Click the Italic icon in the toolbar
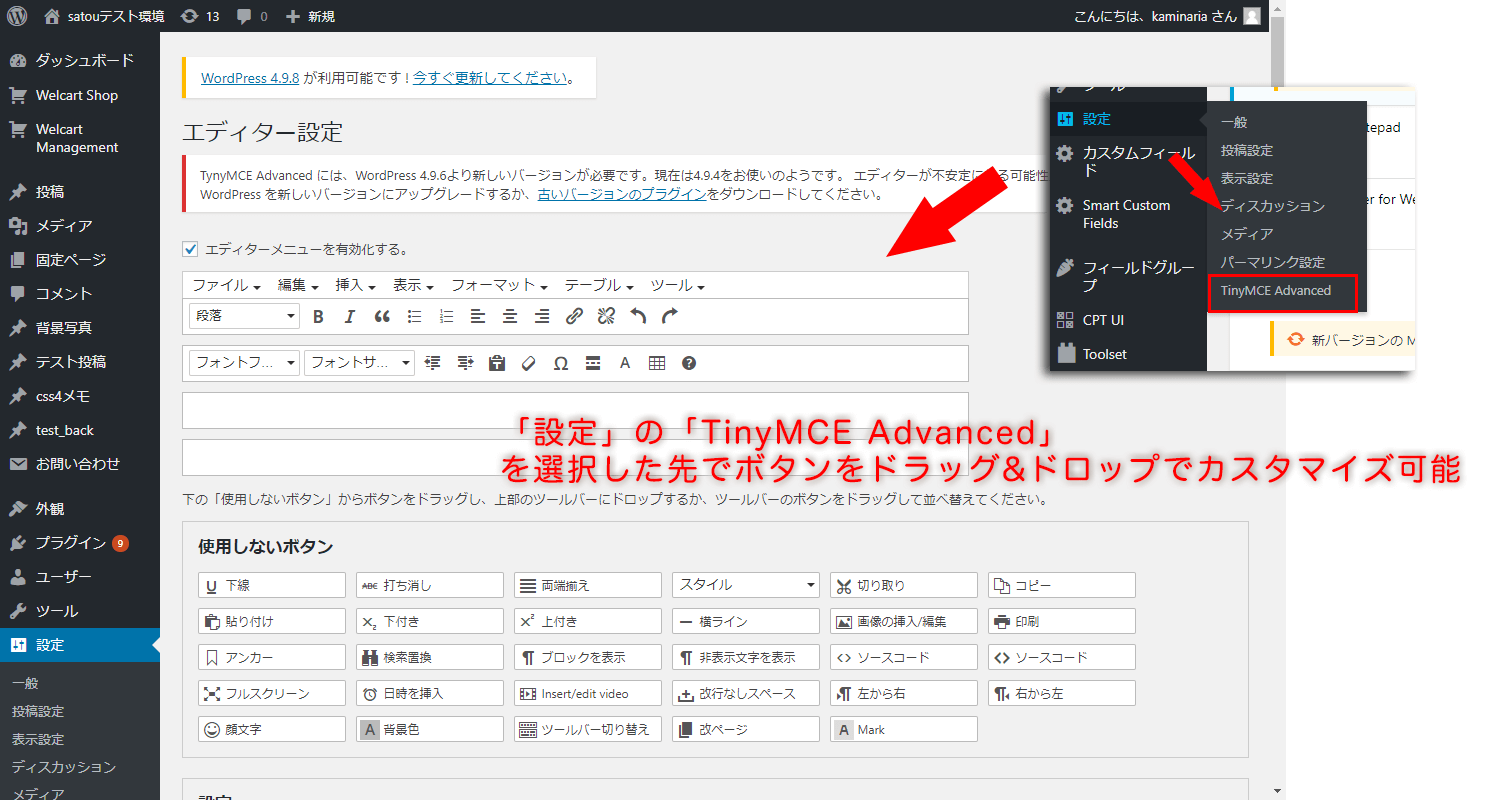1500x800 pixels. [350, 317]
